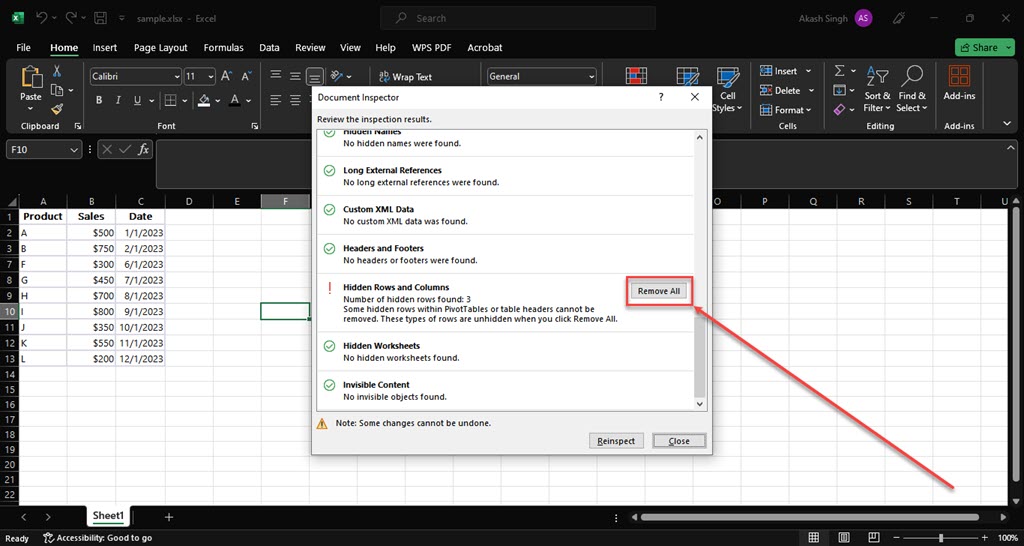Click the Conditional Formatting icon
The height and width of the screenshot is (546, 1024).
click(635, 77)
